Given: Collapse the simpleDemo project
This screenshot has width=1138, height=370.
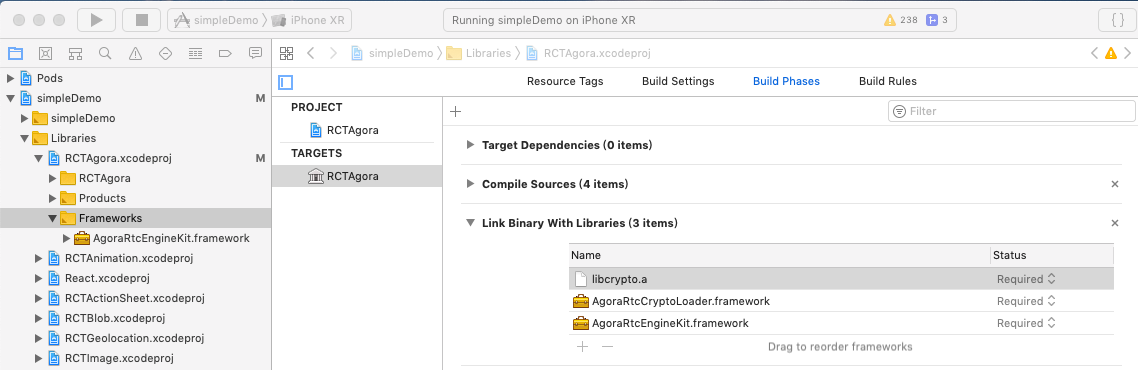Looking at the screenshot, I should pyautogui.click(x=10, y=99).
